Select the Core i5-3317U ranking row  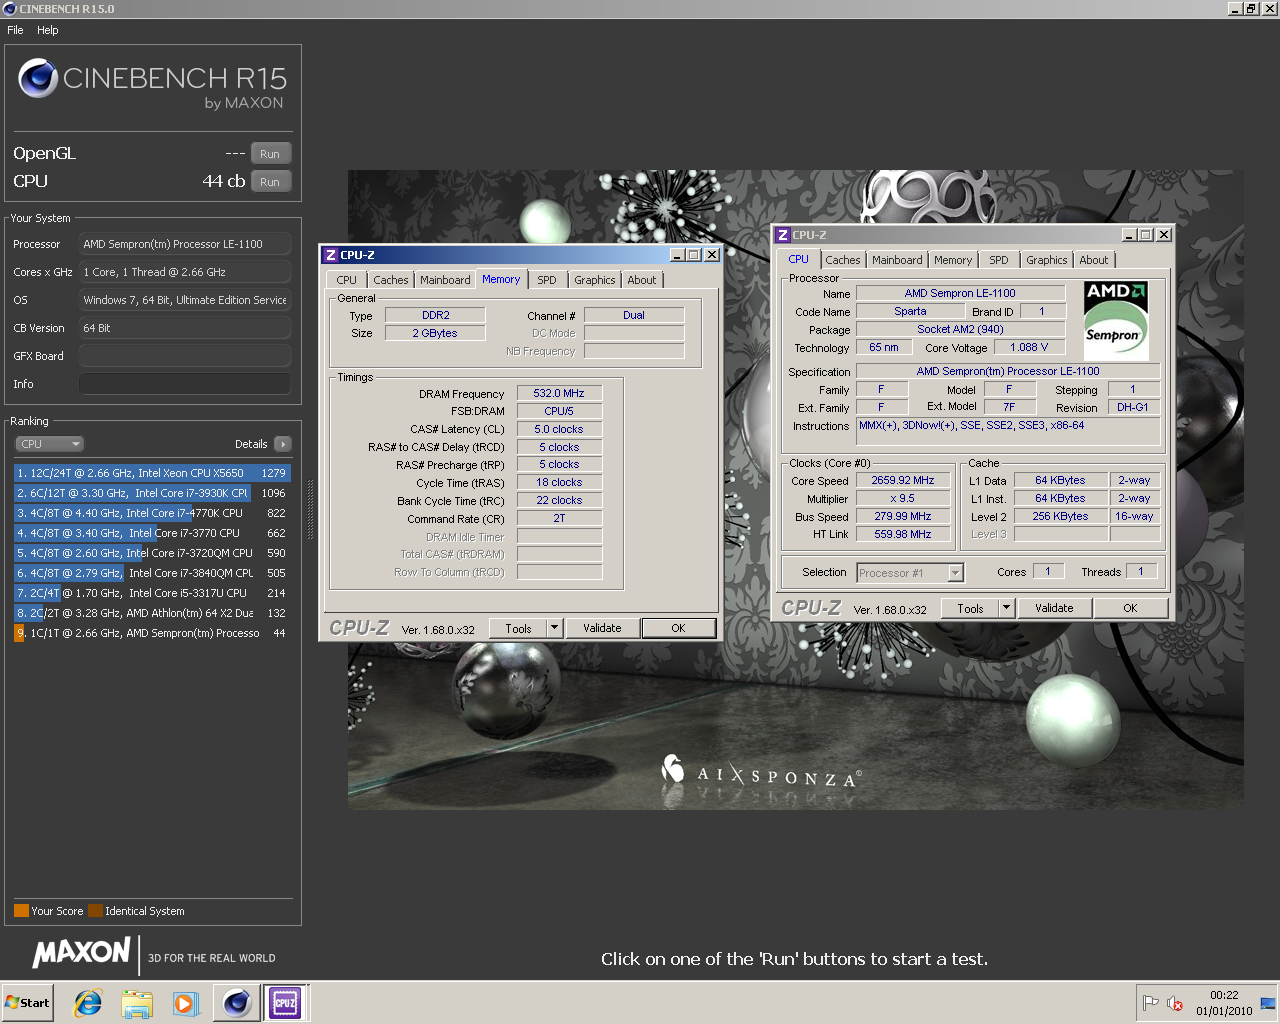(152, 593)
